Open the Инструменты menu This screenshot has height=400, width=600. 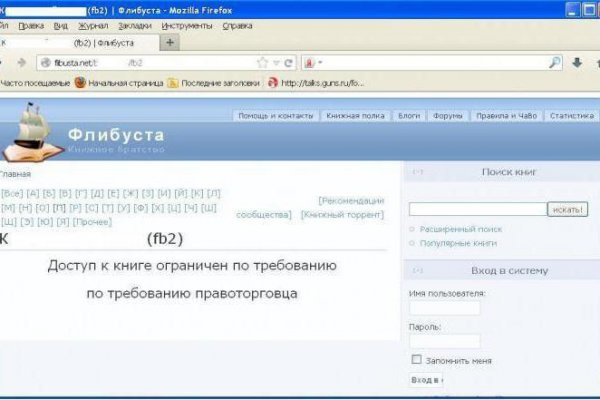tap(186, 25)
